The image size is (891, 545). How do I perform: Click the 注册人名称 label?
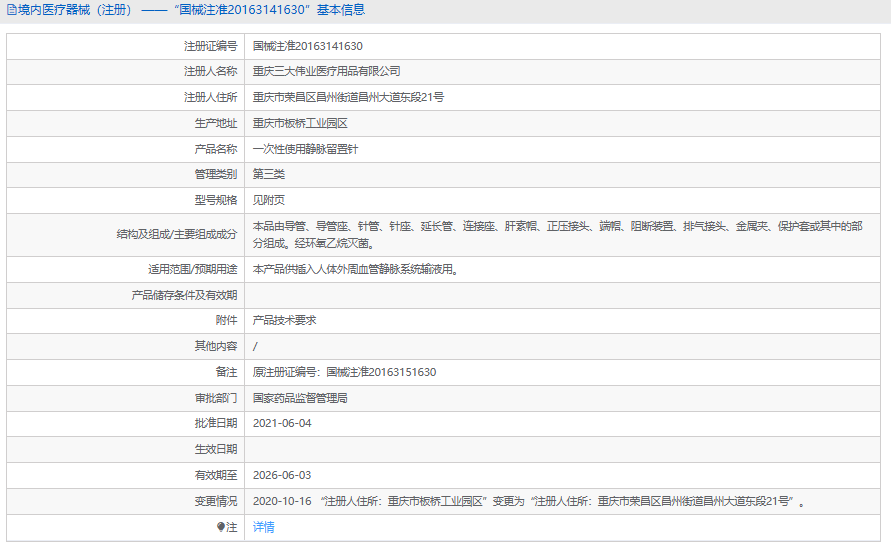tap(210, 72)
